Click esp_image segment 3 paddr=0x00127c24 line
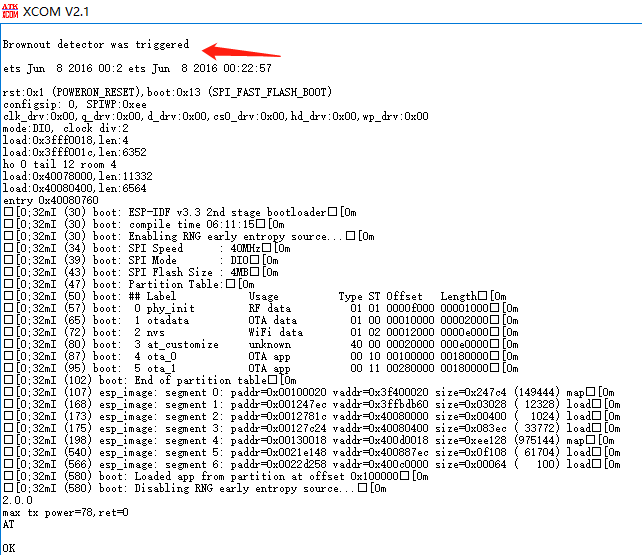The image size is (642, 555). coord(312,429)
